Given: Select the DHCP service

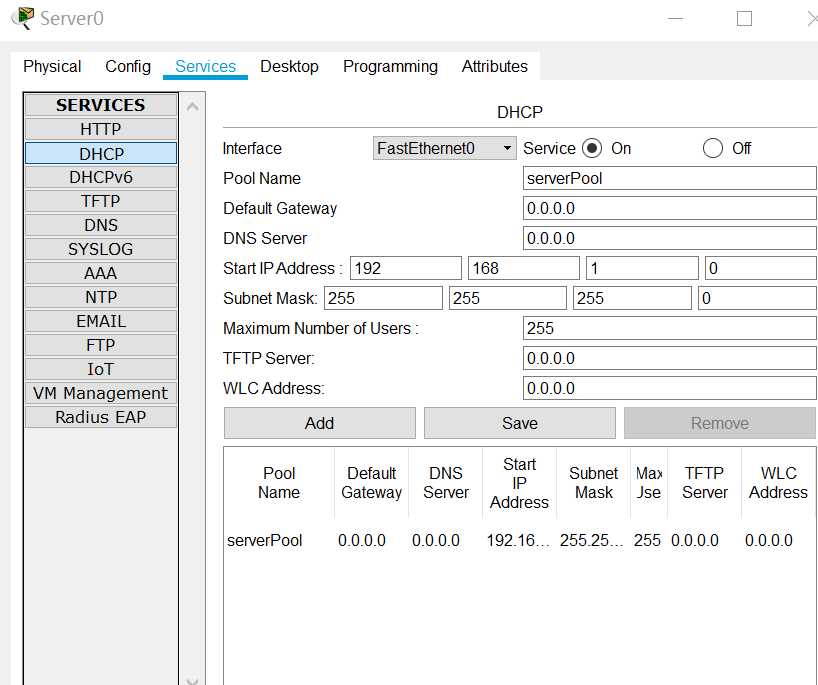Looking at the screenshot, I should 101,153.
